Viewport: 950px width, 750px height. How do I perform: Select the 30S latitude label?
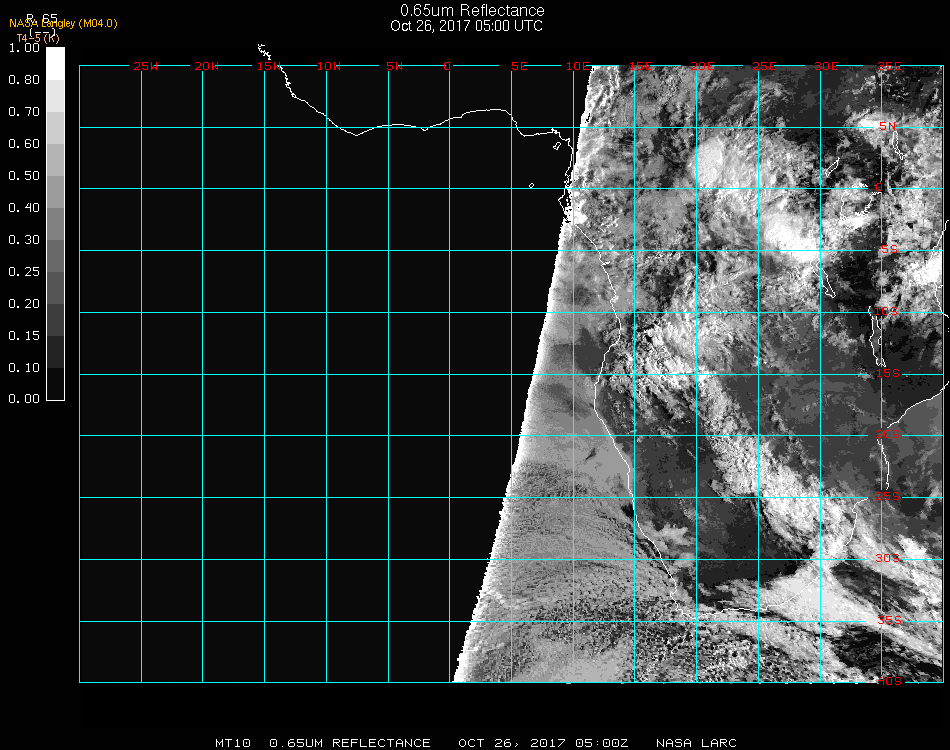888,558
